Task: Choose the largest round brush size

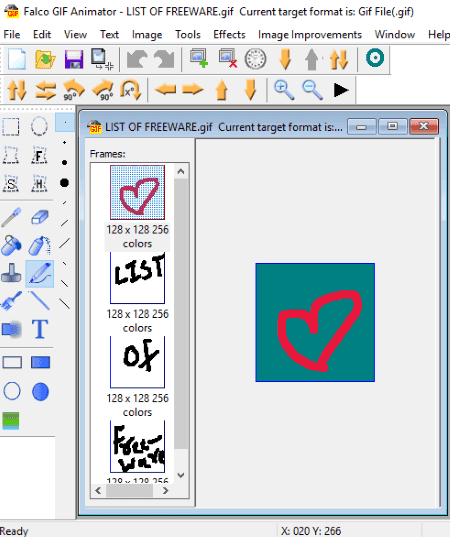Action: click(64, 183)
